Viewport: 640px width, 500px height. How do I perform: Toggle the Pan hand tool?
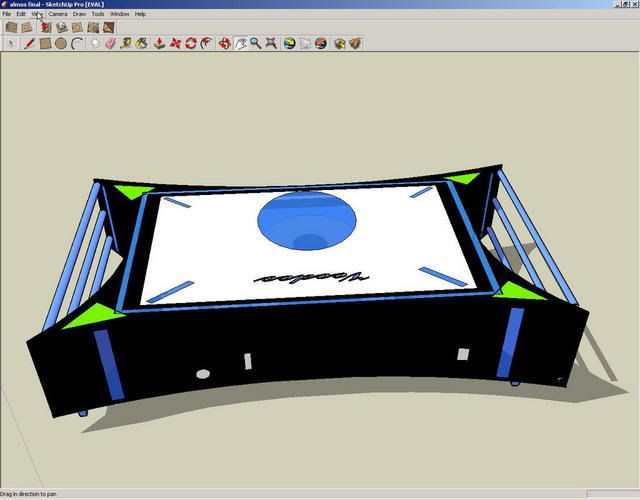pos(240,44)
